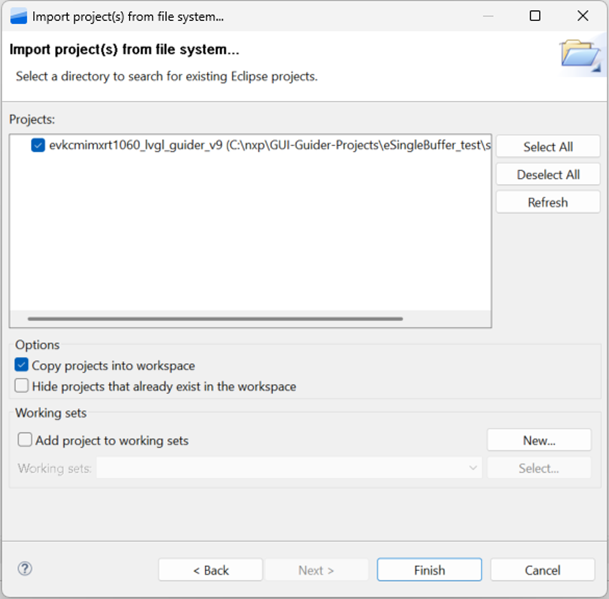The image size is (609, 599).
Task: Click Finish to import the project
Action: pyautogui.click(x=429, y=570)
